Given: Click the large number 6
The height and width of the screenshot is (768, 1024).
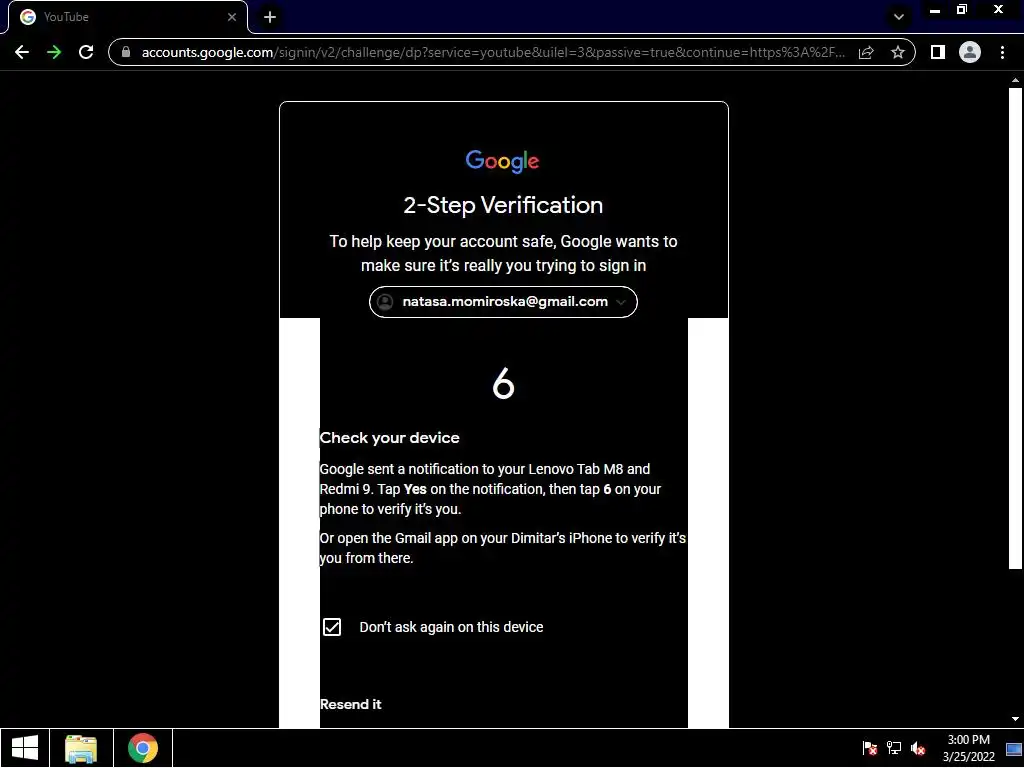Looking at the screenshot, I should coord(504,383).
